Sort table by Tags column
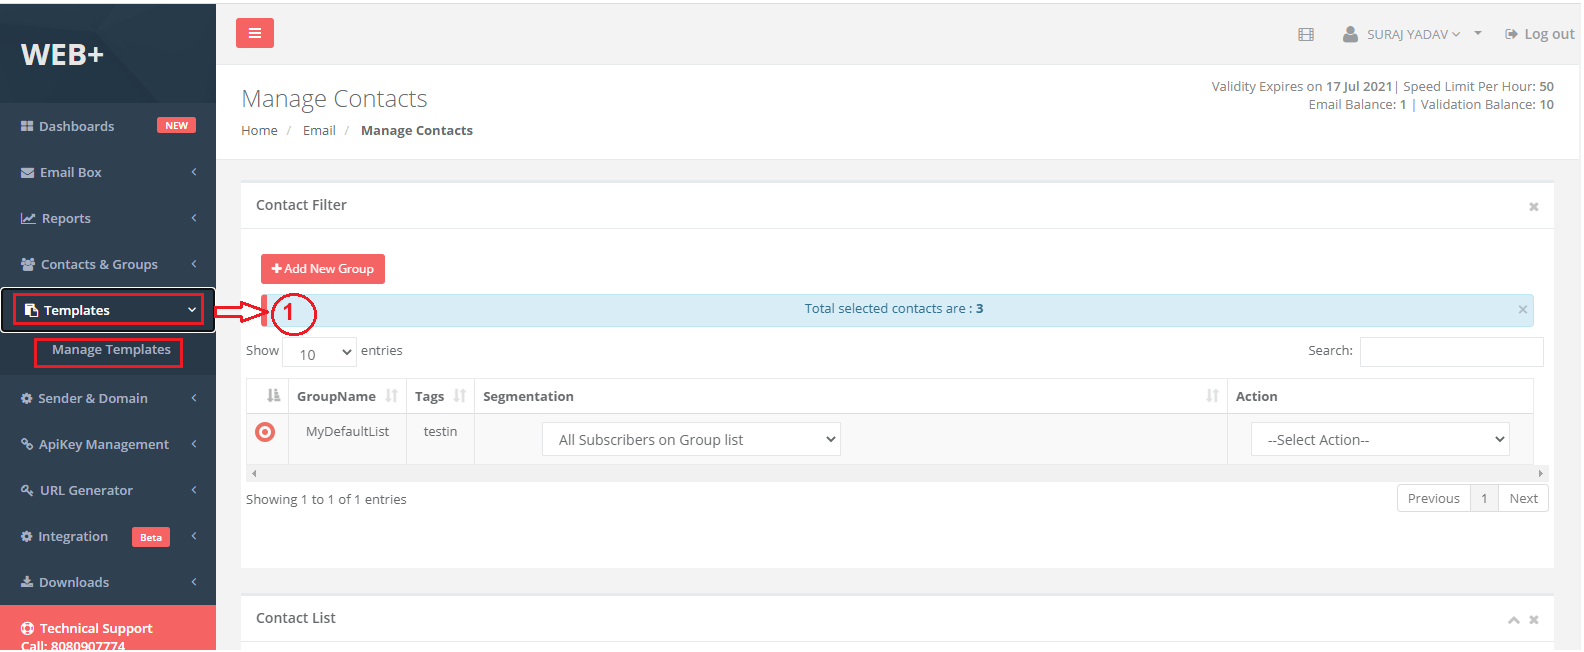Image resolution: width=1584 pixels, height=652 pixels. (459, 396)
